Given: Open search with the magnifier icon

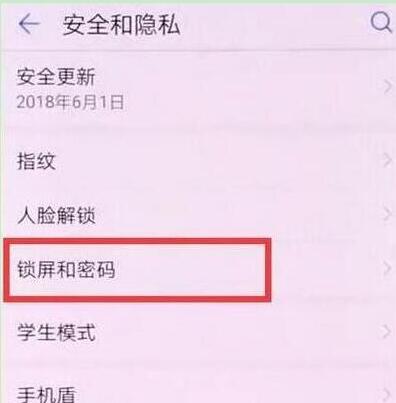Looking at the screenshot, I should tap(381, 23).
